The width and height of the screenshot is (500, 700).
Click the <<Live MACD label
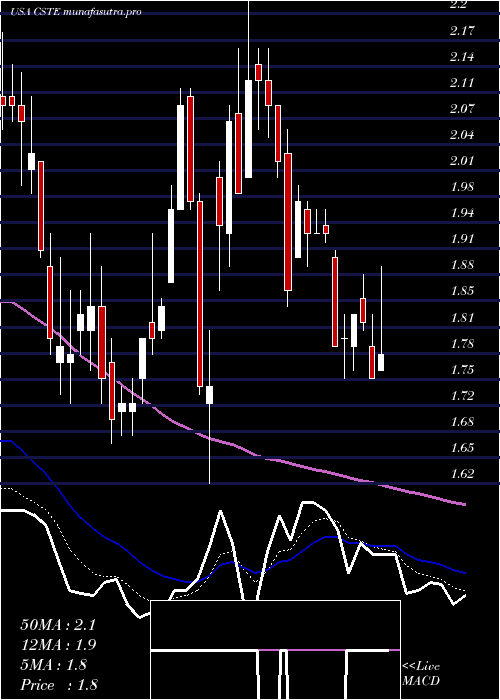click(421, 674)
